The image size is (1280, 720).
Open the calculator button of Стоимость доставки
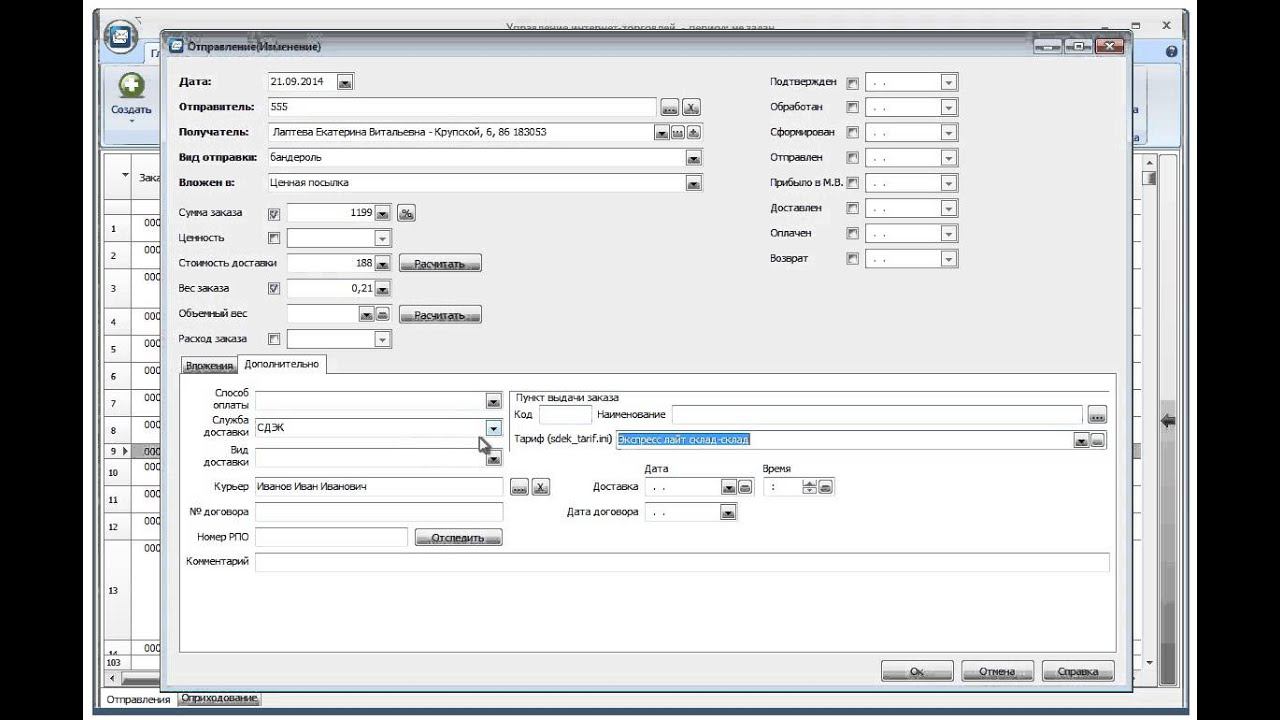pos(382,263)
